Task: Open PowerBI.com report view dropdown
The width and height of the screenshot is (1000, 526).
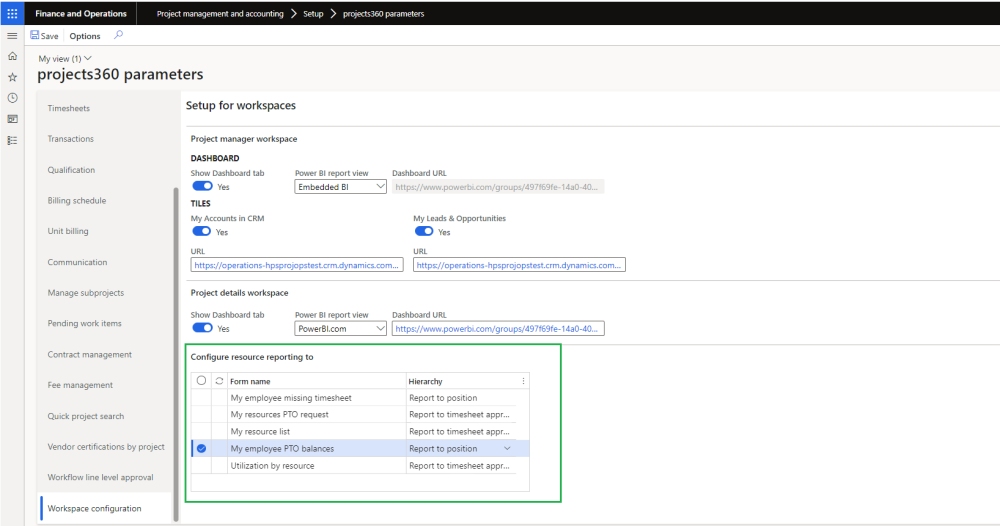Action: 340,328
